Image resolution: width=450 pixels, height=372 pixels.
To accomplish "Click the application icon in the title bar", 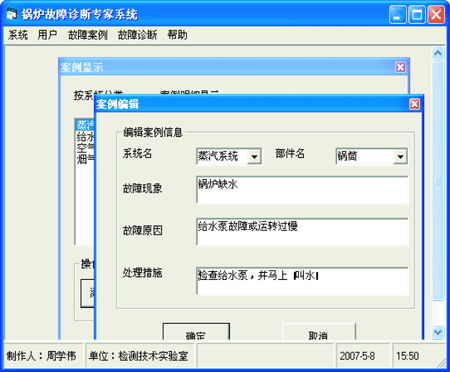I will click(x=12, y=14).
